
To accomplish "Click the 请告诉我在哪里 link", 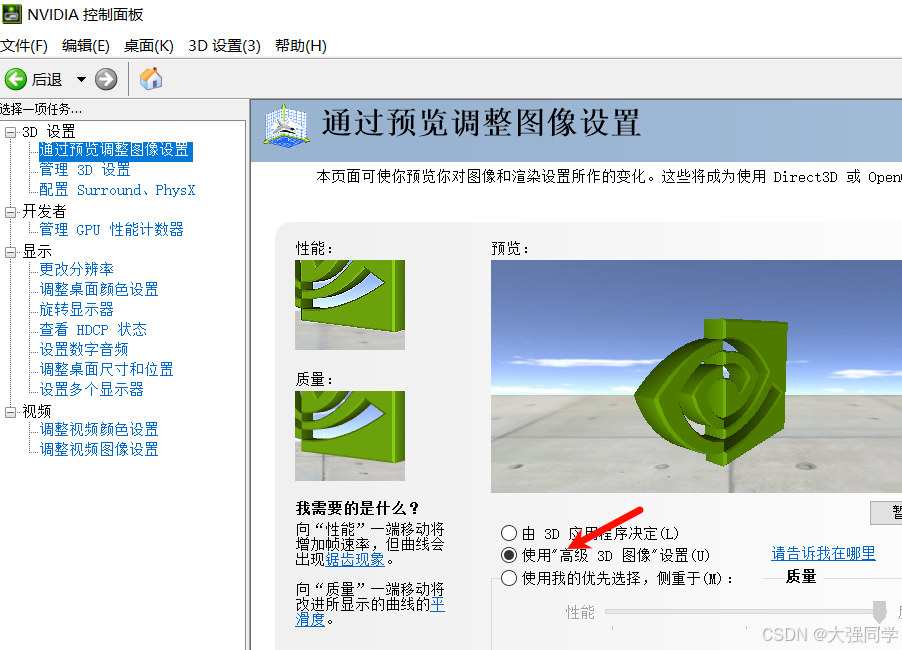I will tap(823, 553).
